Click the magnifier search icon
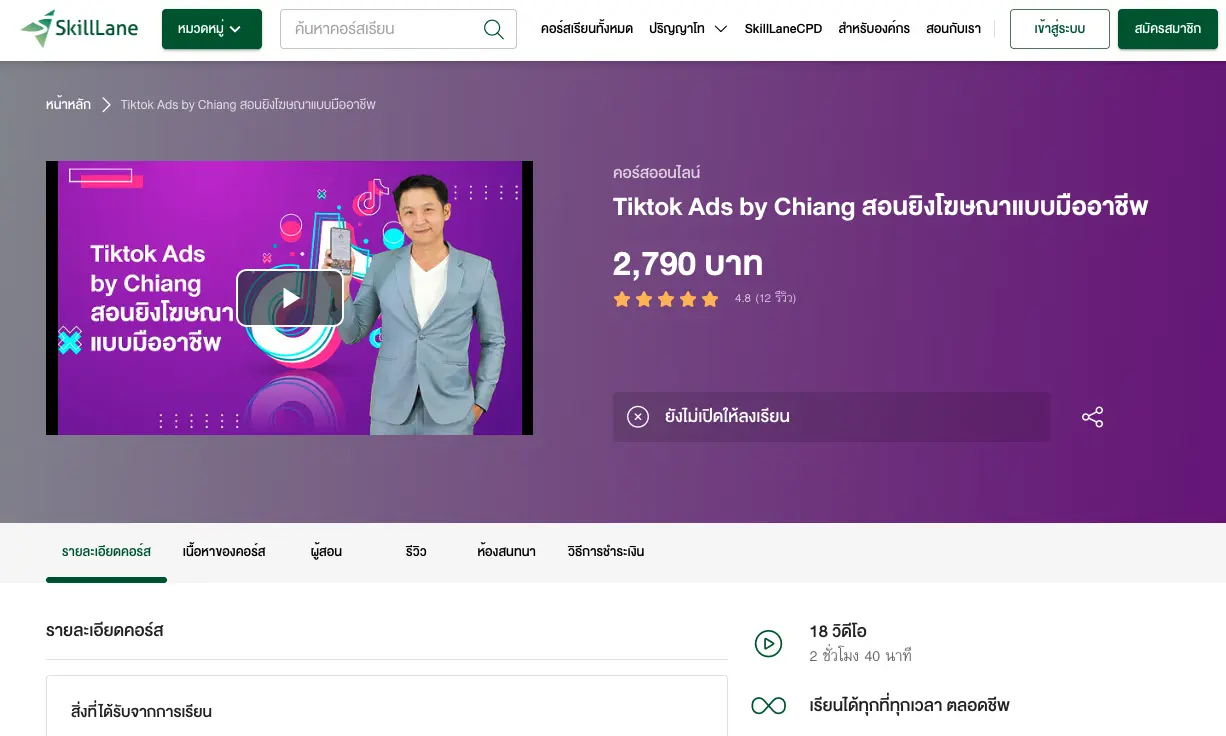1226x736 pixels. coord(493,29)
